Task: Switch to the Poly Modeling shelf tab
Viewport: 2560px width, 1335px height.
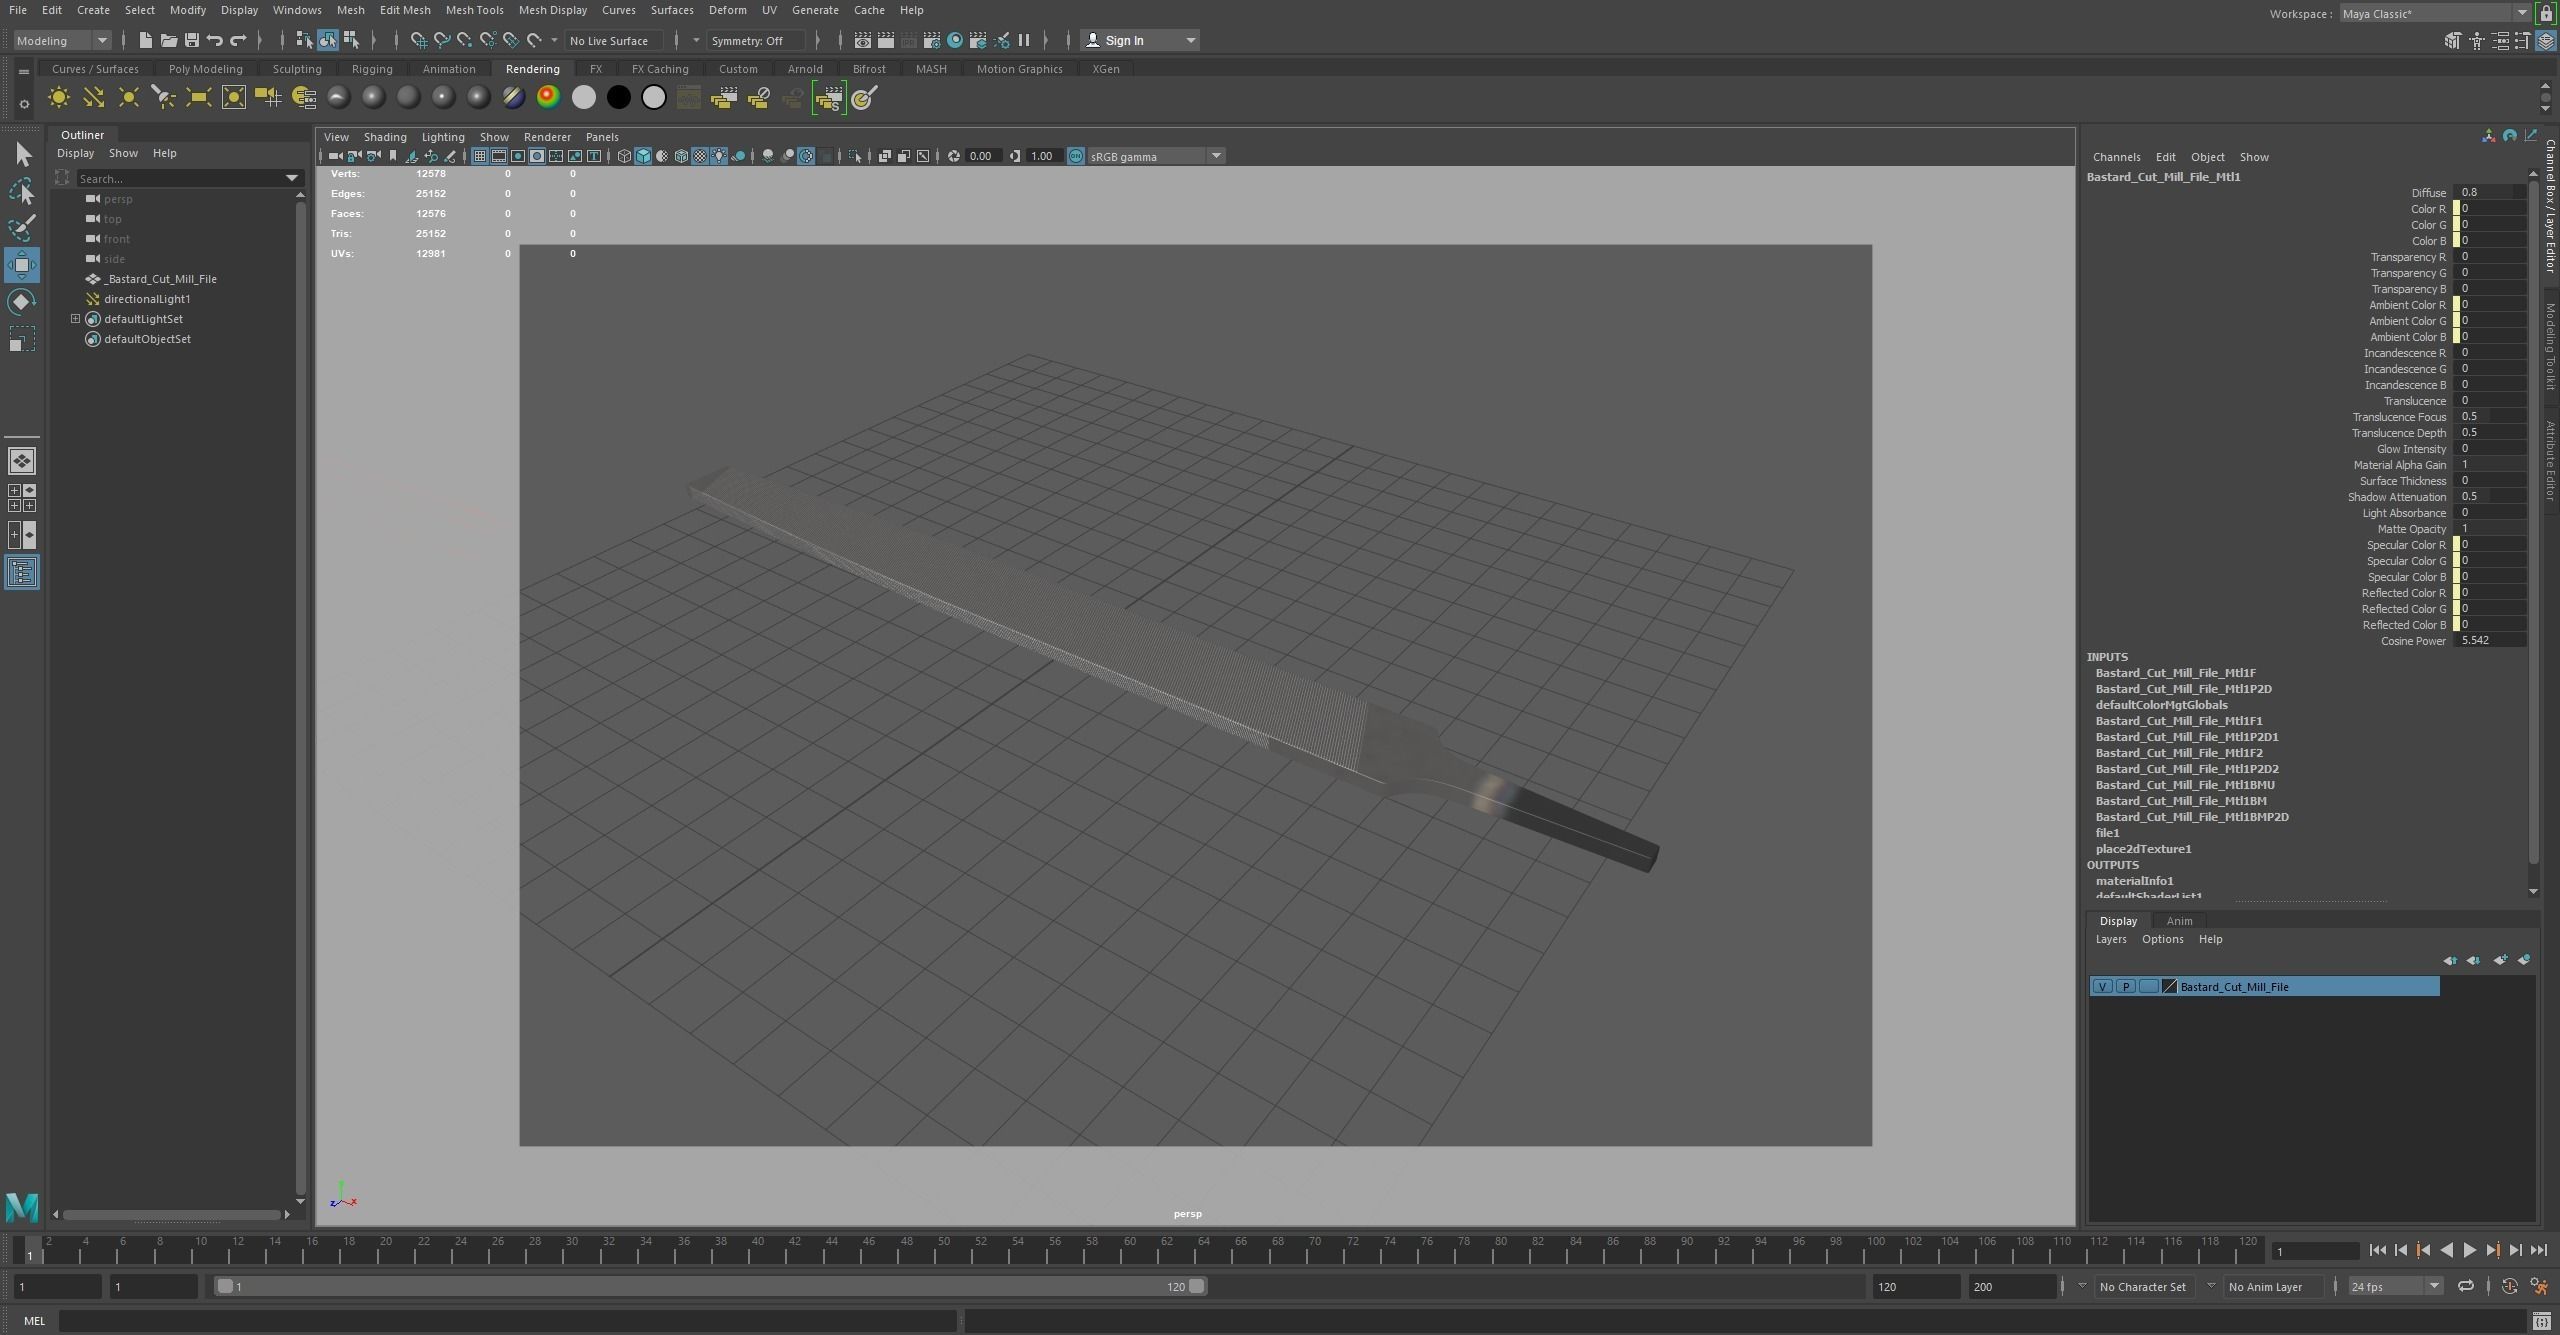Action: coord(205,69)
